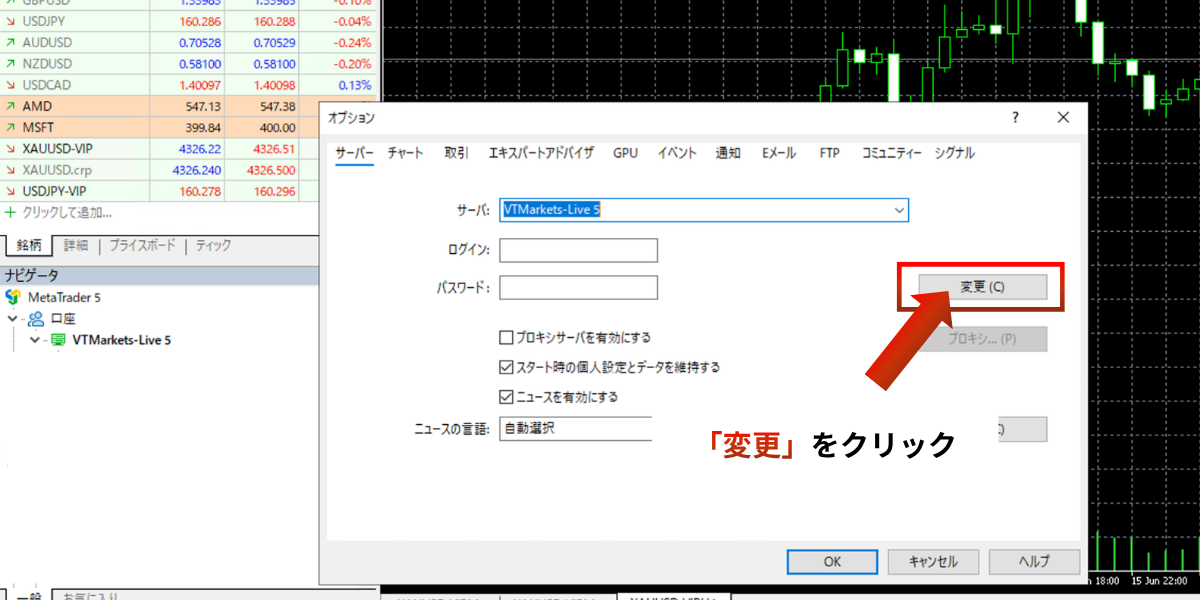Open the Eメール tab

pos(779,153)
